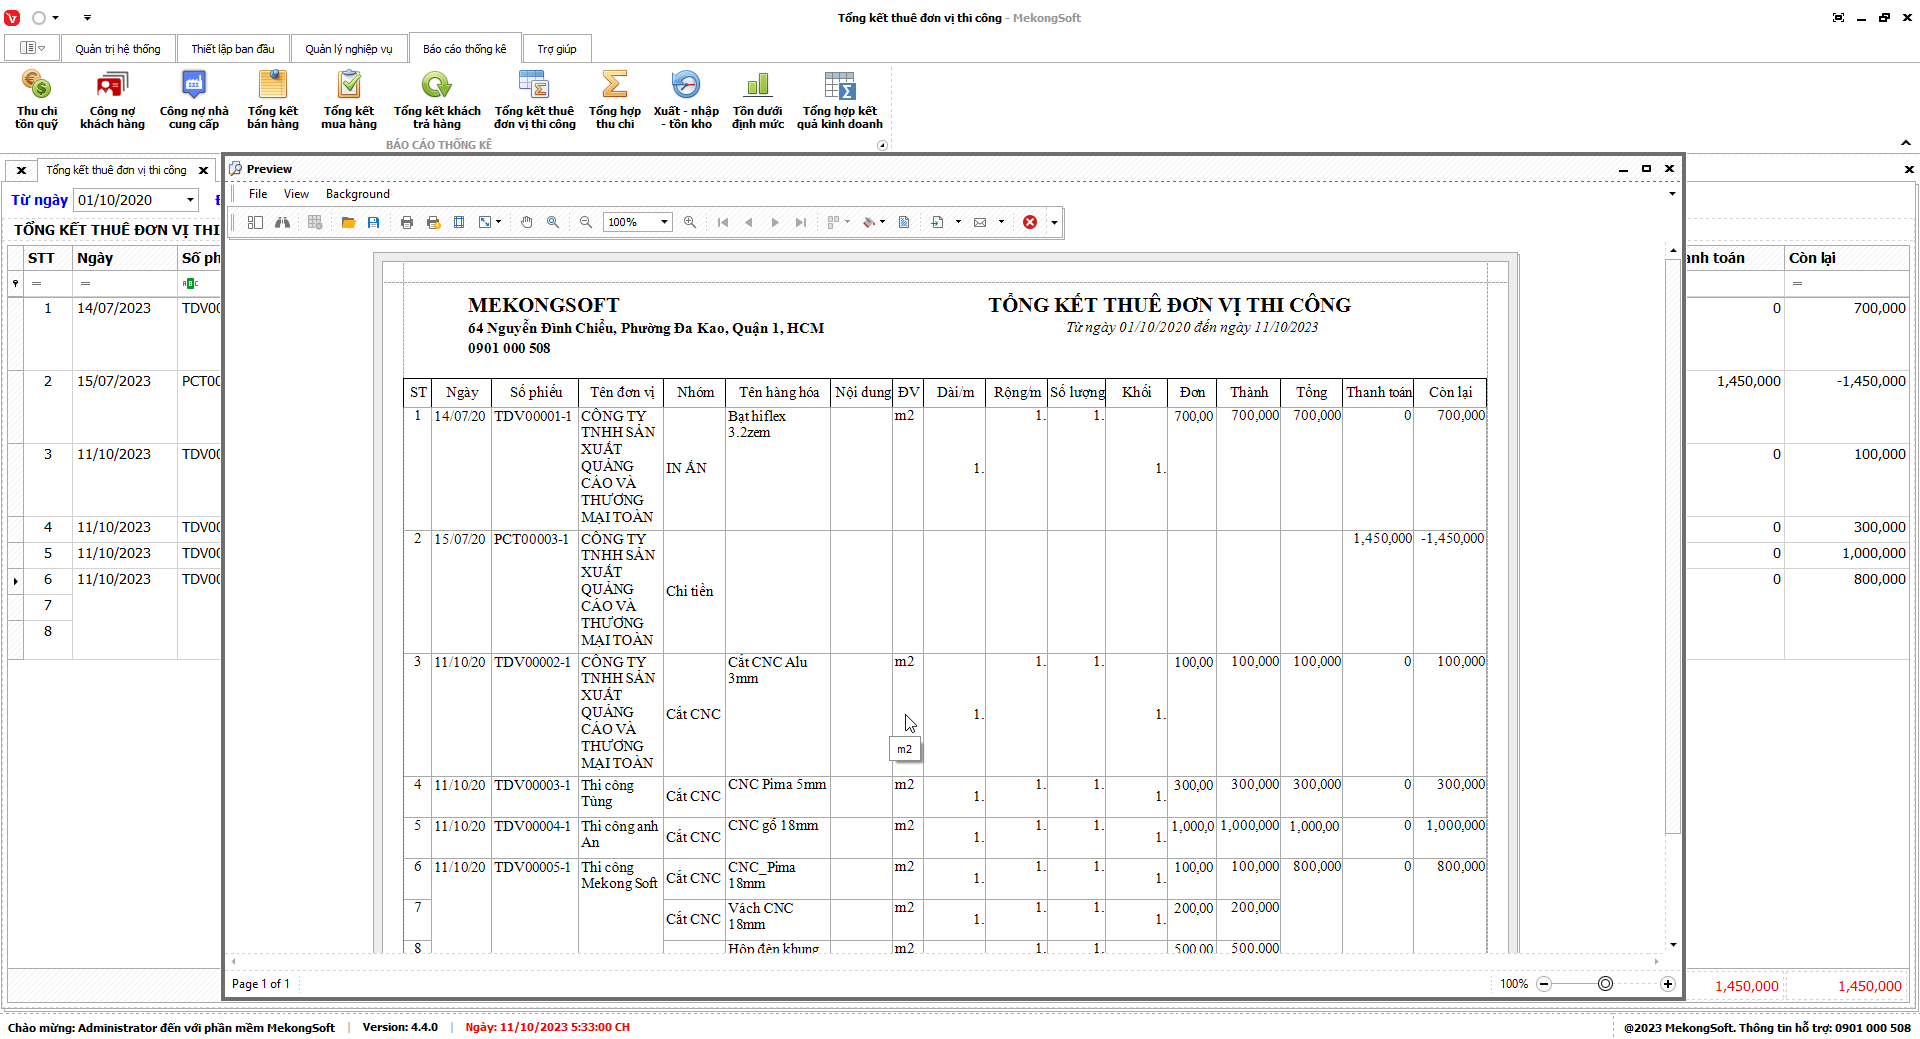This screenshot has height=1039, width=1920.
Task: Open the Từ ngày date dropdown
Action: tap(190, 200)
